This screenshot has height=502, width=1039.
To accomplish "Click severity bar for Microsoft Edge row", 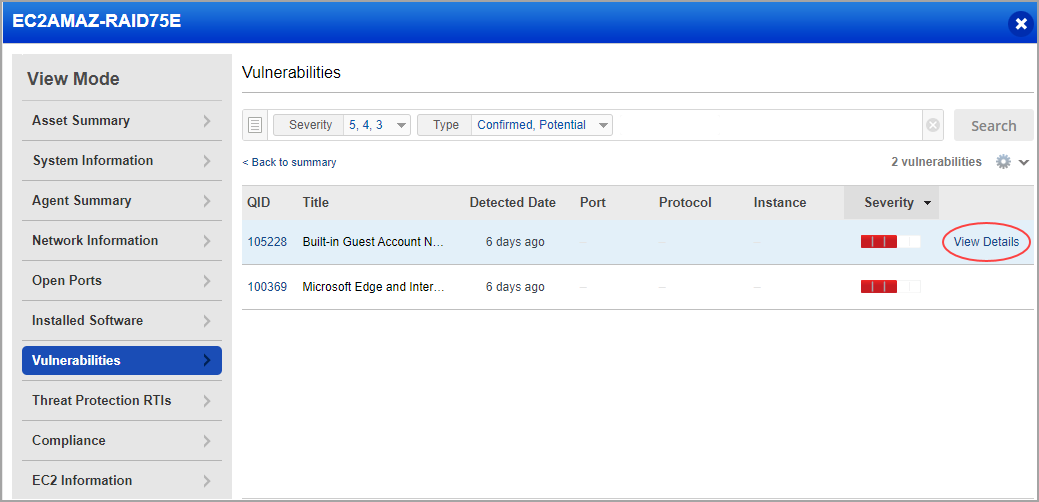I will [x=891, y=287].
